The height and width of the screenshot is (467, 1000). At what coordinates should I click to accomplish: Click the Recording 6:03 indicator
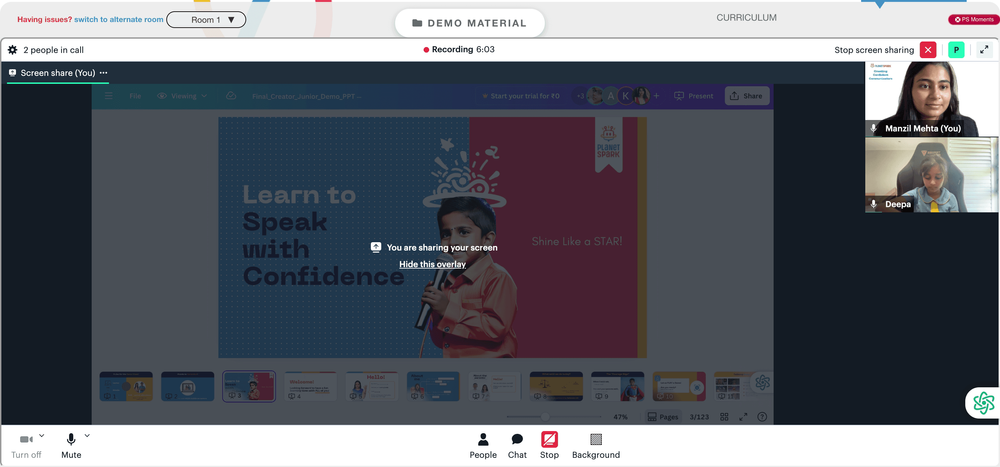(459, 50)
